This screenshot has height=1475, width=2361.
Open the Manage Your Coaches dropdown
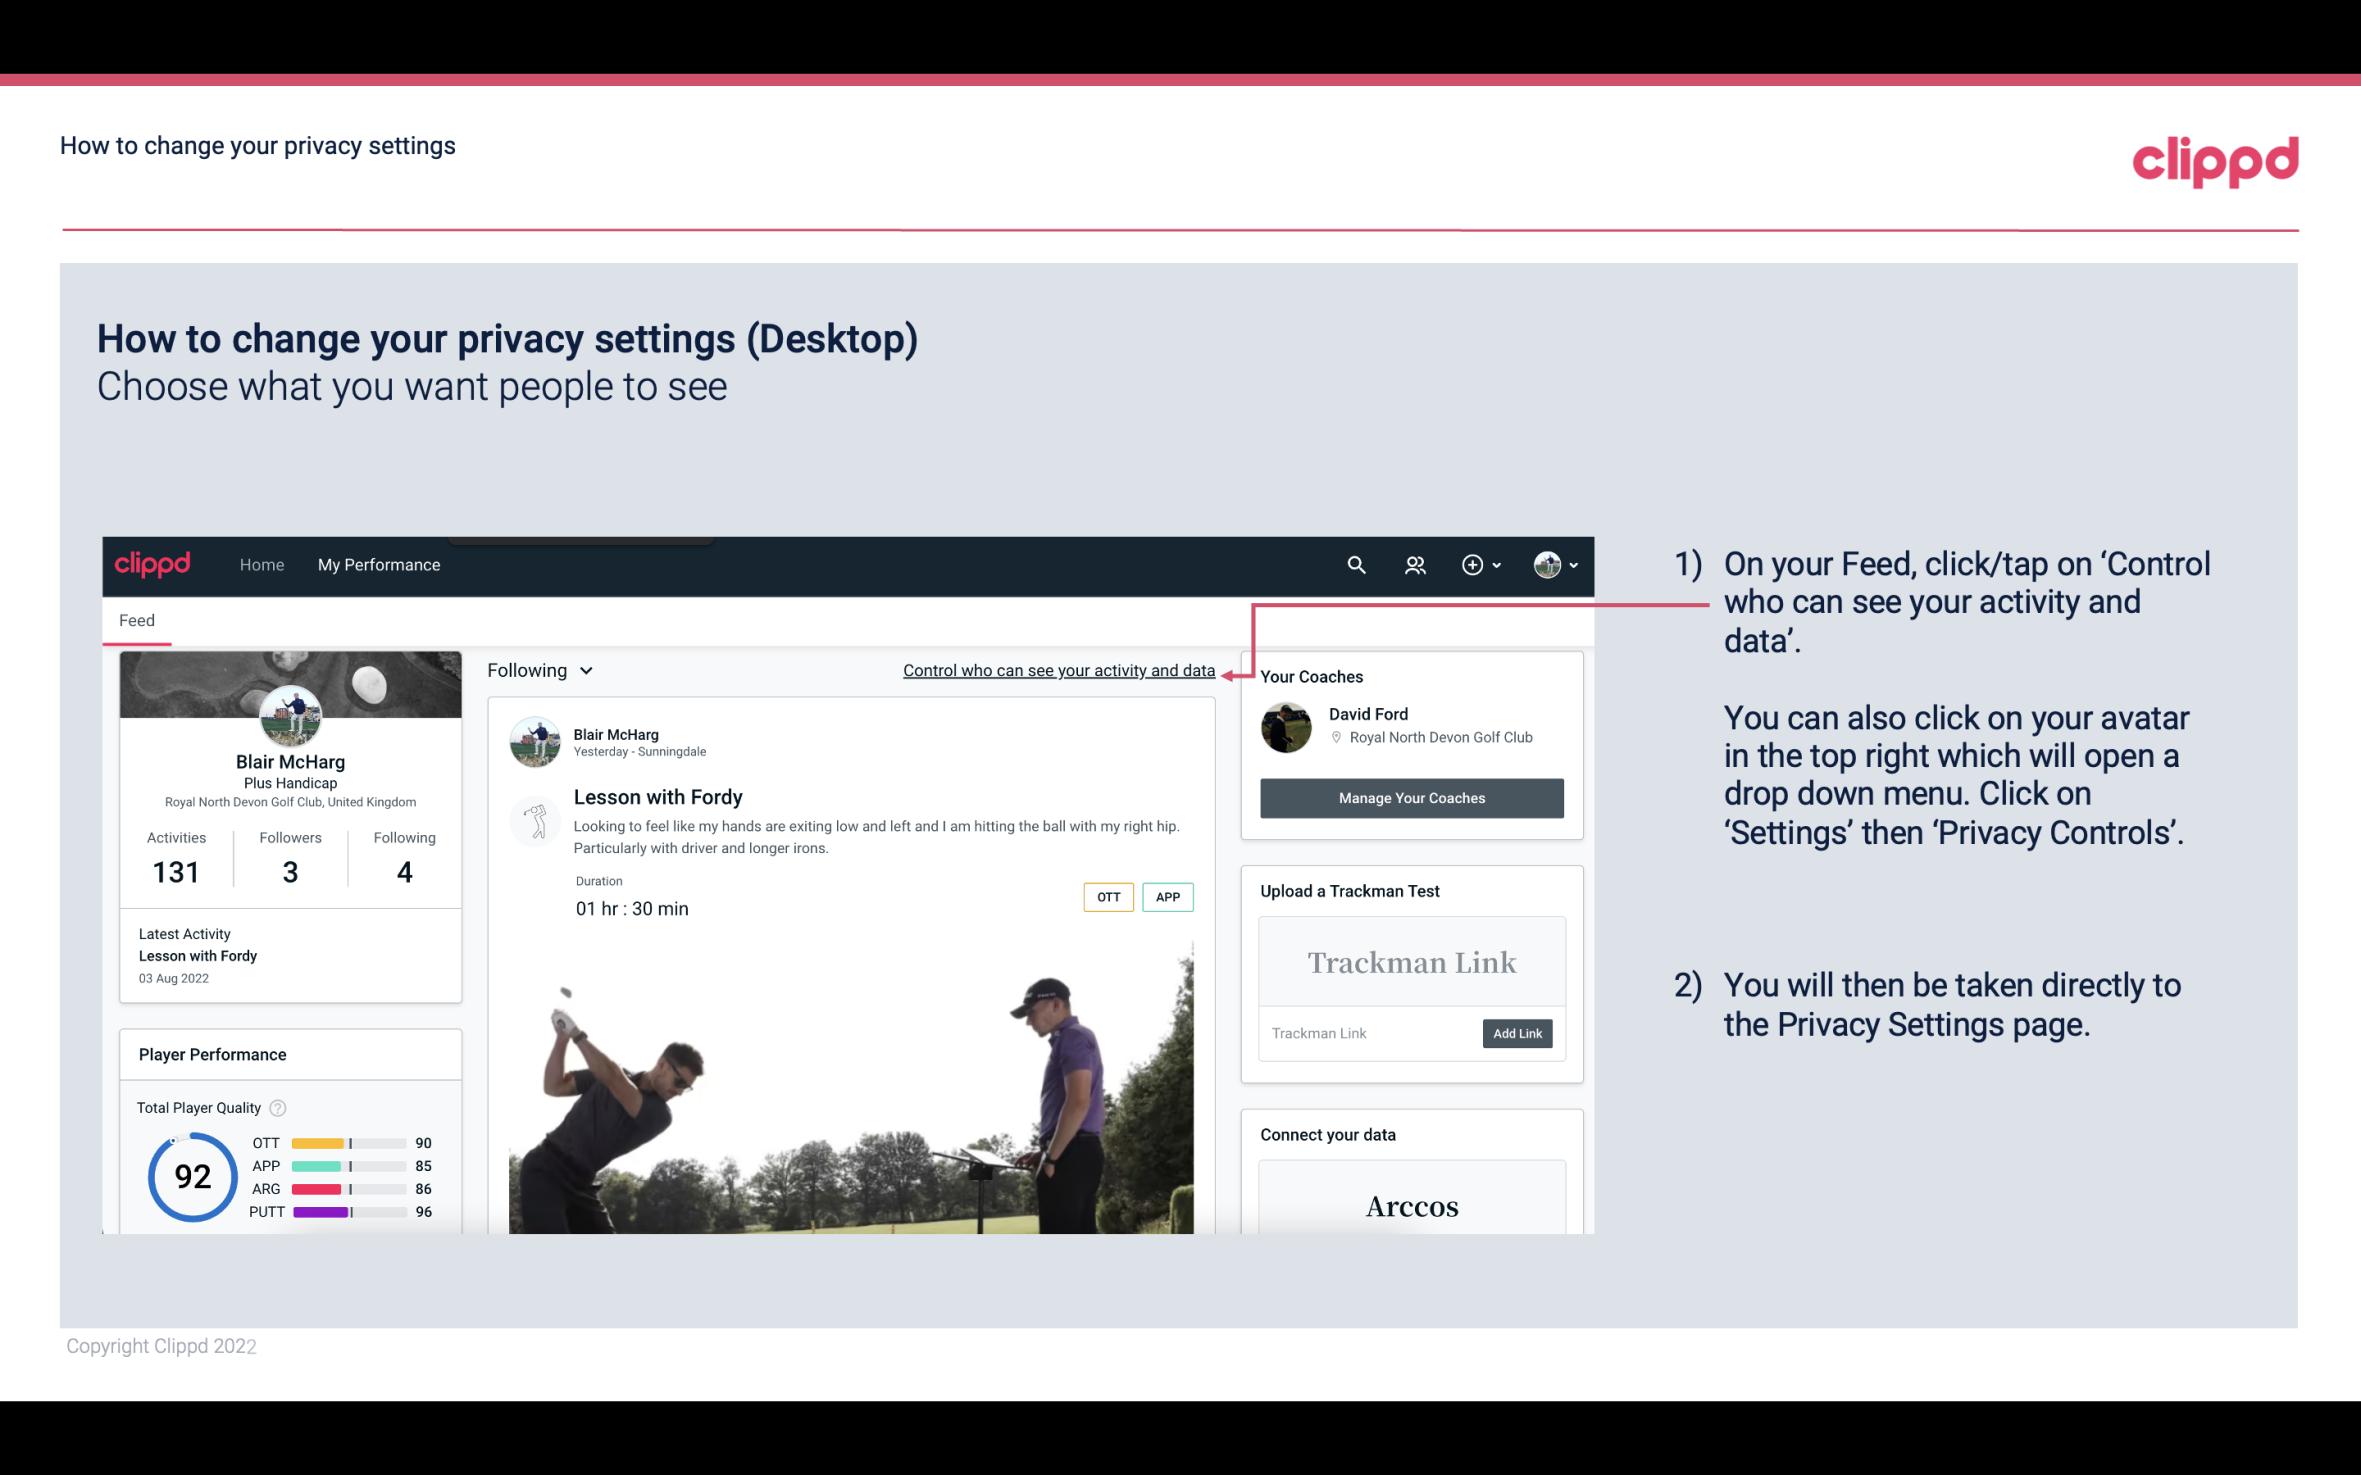(x=1410, y=797)
